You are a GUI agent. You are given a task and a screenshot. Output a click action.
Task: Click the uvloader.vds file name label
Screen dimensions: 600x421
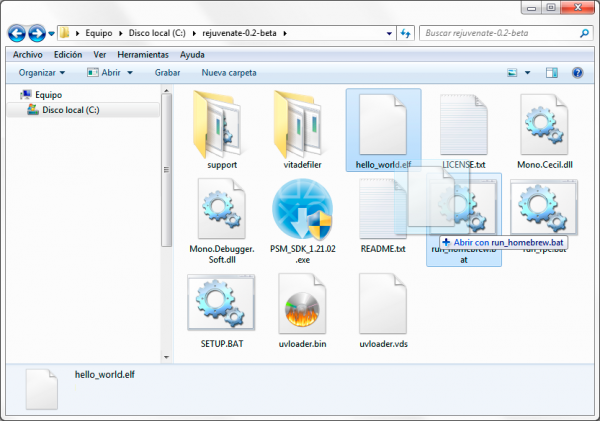(x=383, y=344)
